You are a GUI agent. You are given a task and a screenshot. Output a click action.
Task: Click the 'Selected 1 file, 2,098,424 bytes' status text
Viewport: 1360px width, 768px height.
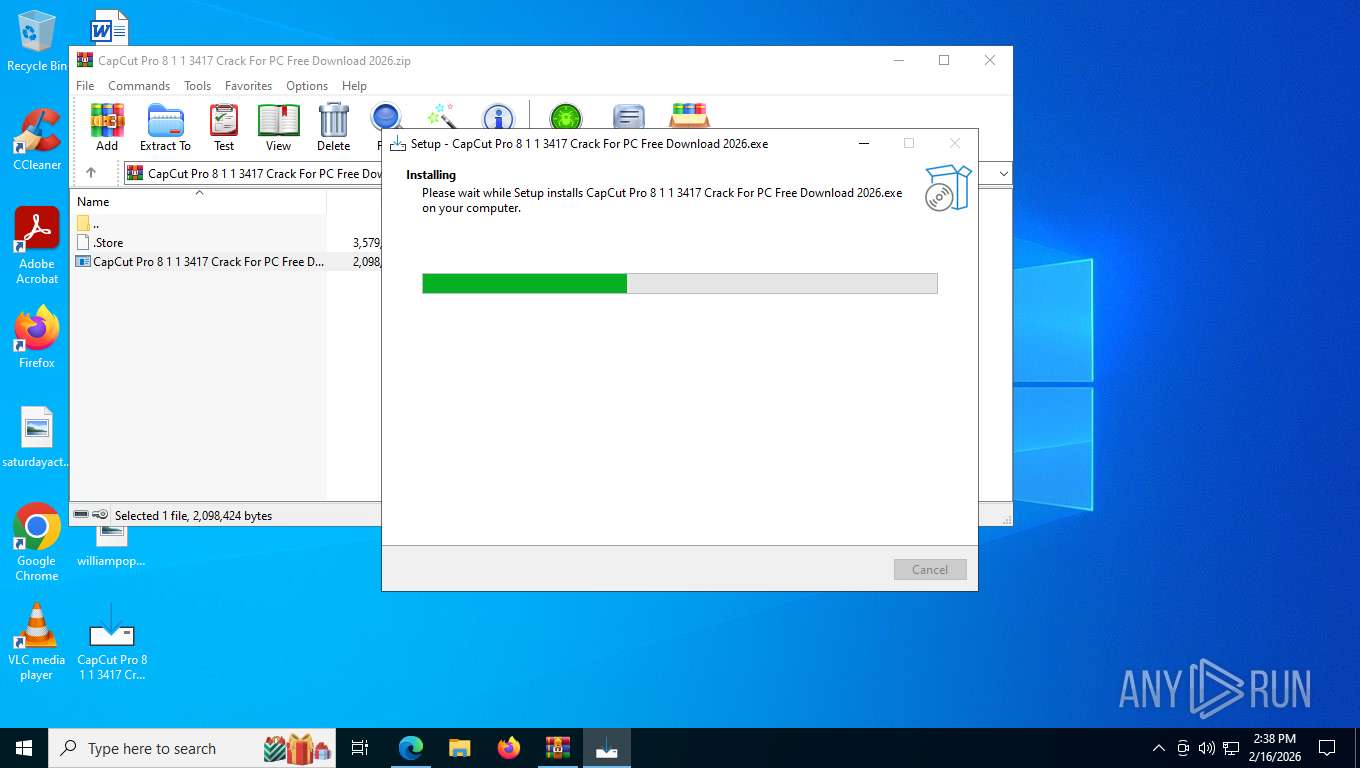point(193,515)
